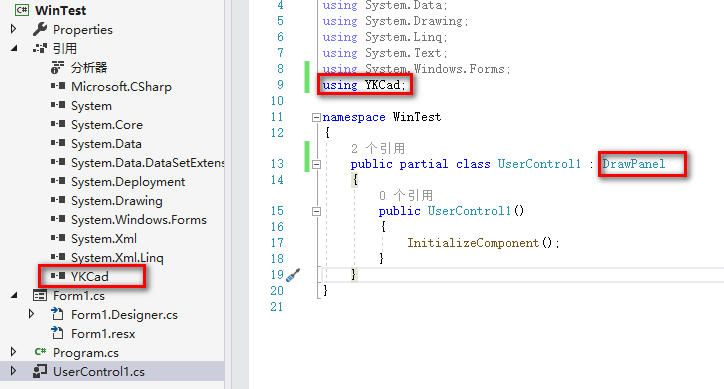The width and height of the screenshot is (724, 389).
Task: Collapse the Form1.cs tree node
Action: 14,295
